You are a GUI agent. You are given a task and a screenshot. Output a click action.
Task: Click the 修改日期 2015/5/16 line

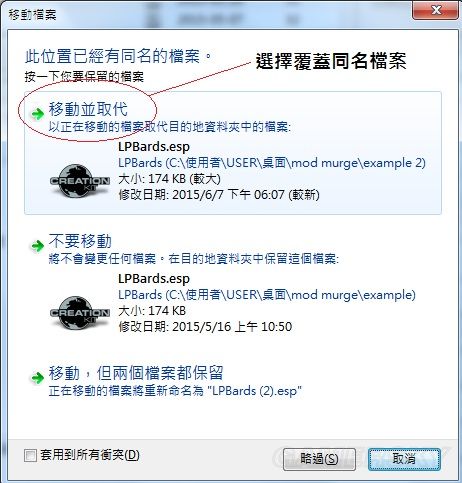205,327
